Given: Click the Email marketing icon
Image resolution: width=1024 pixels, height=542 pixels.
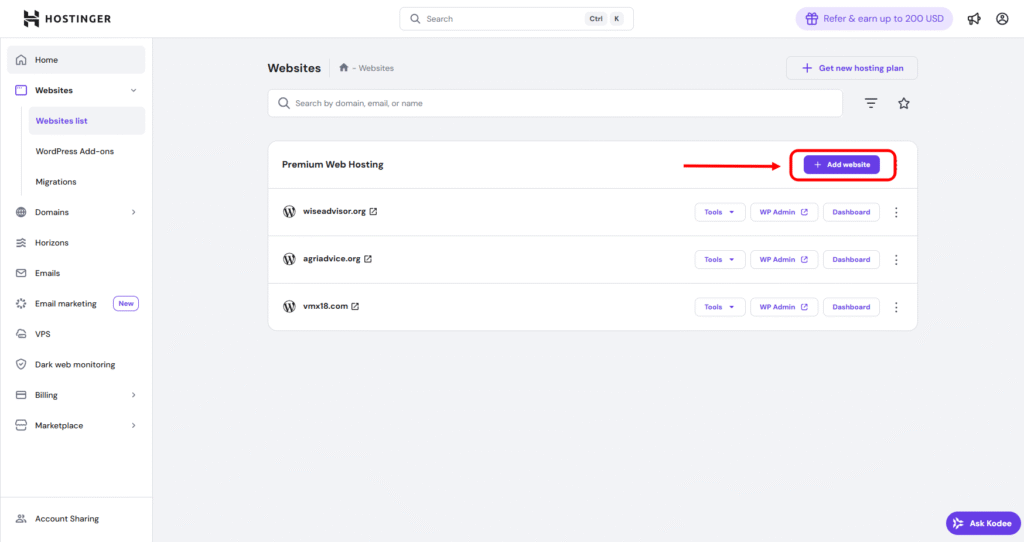Looking at the screenshot, I should 21,304.
